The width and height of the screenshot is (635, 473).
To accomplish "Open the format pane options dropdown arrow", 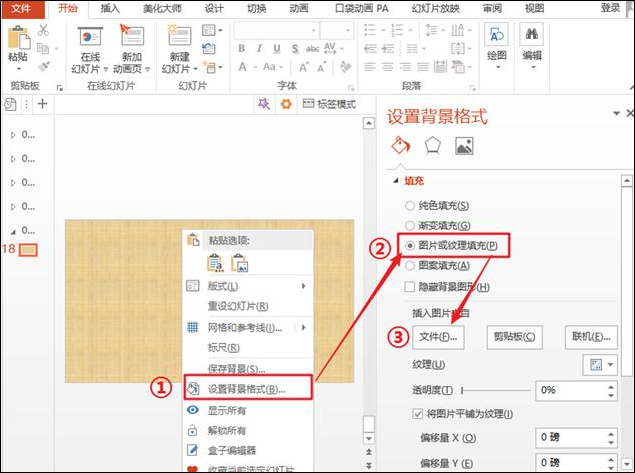I will pyautogui.click(x=616, y=113).
